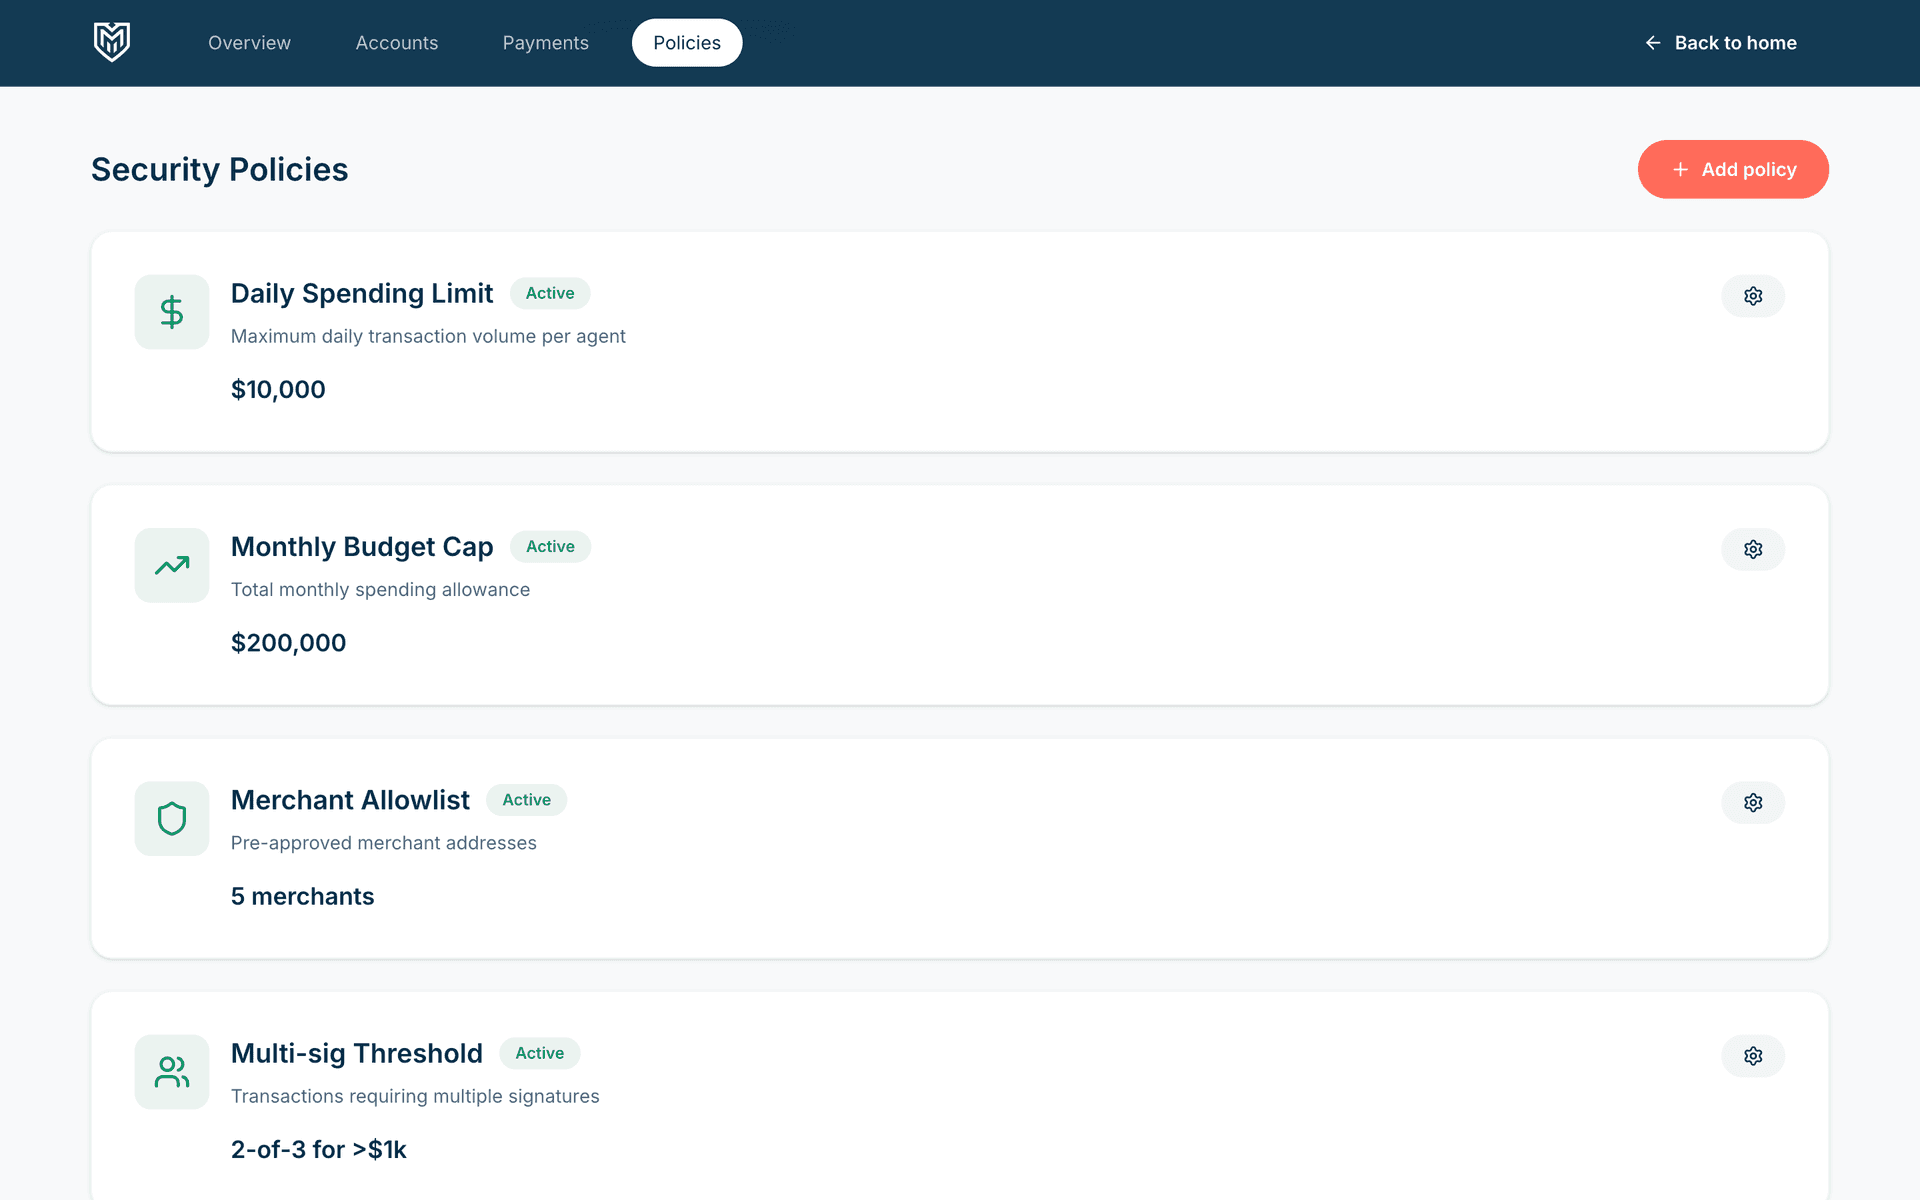Click the users icon on Multi-sig Threshold
This screenshot has height=1200, width=1920.
tap(172, 1072)
